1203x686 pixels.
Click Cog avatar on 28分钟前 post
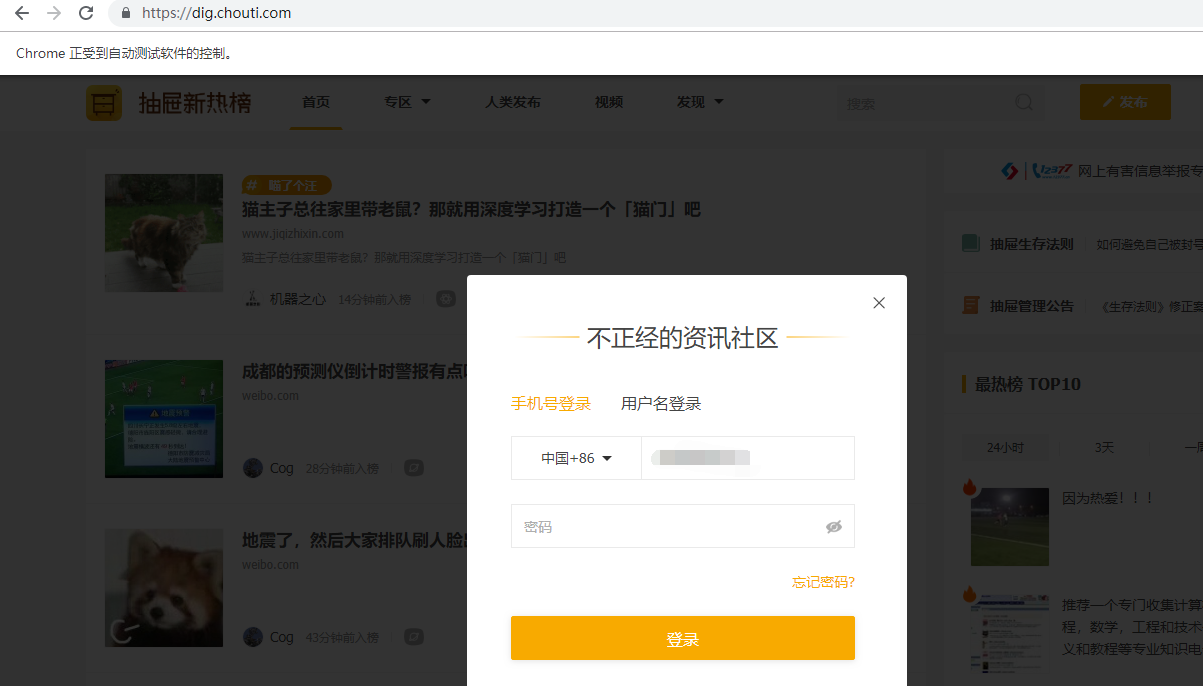(x=253, y=468)
